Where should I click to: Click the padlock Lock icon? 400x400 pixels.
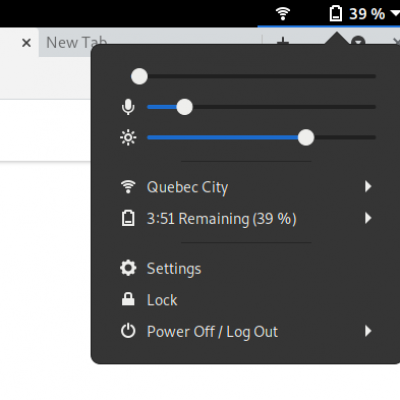128,299
